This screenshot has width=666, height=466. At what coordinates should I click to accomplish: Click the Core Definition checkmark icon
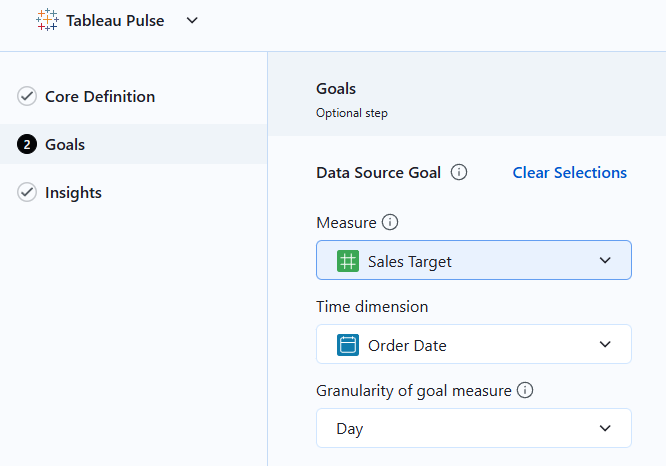pos(27,96)
